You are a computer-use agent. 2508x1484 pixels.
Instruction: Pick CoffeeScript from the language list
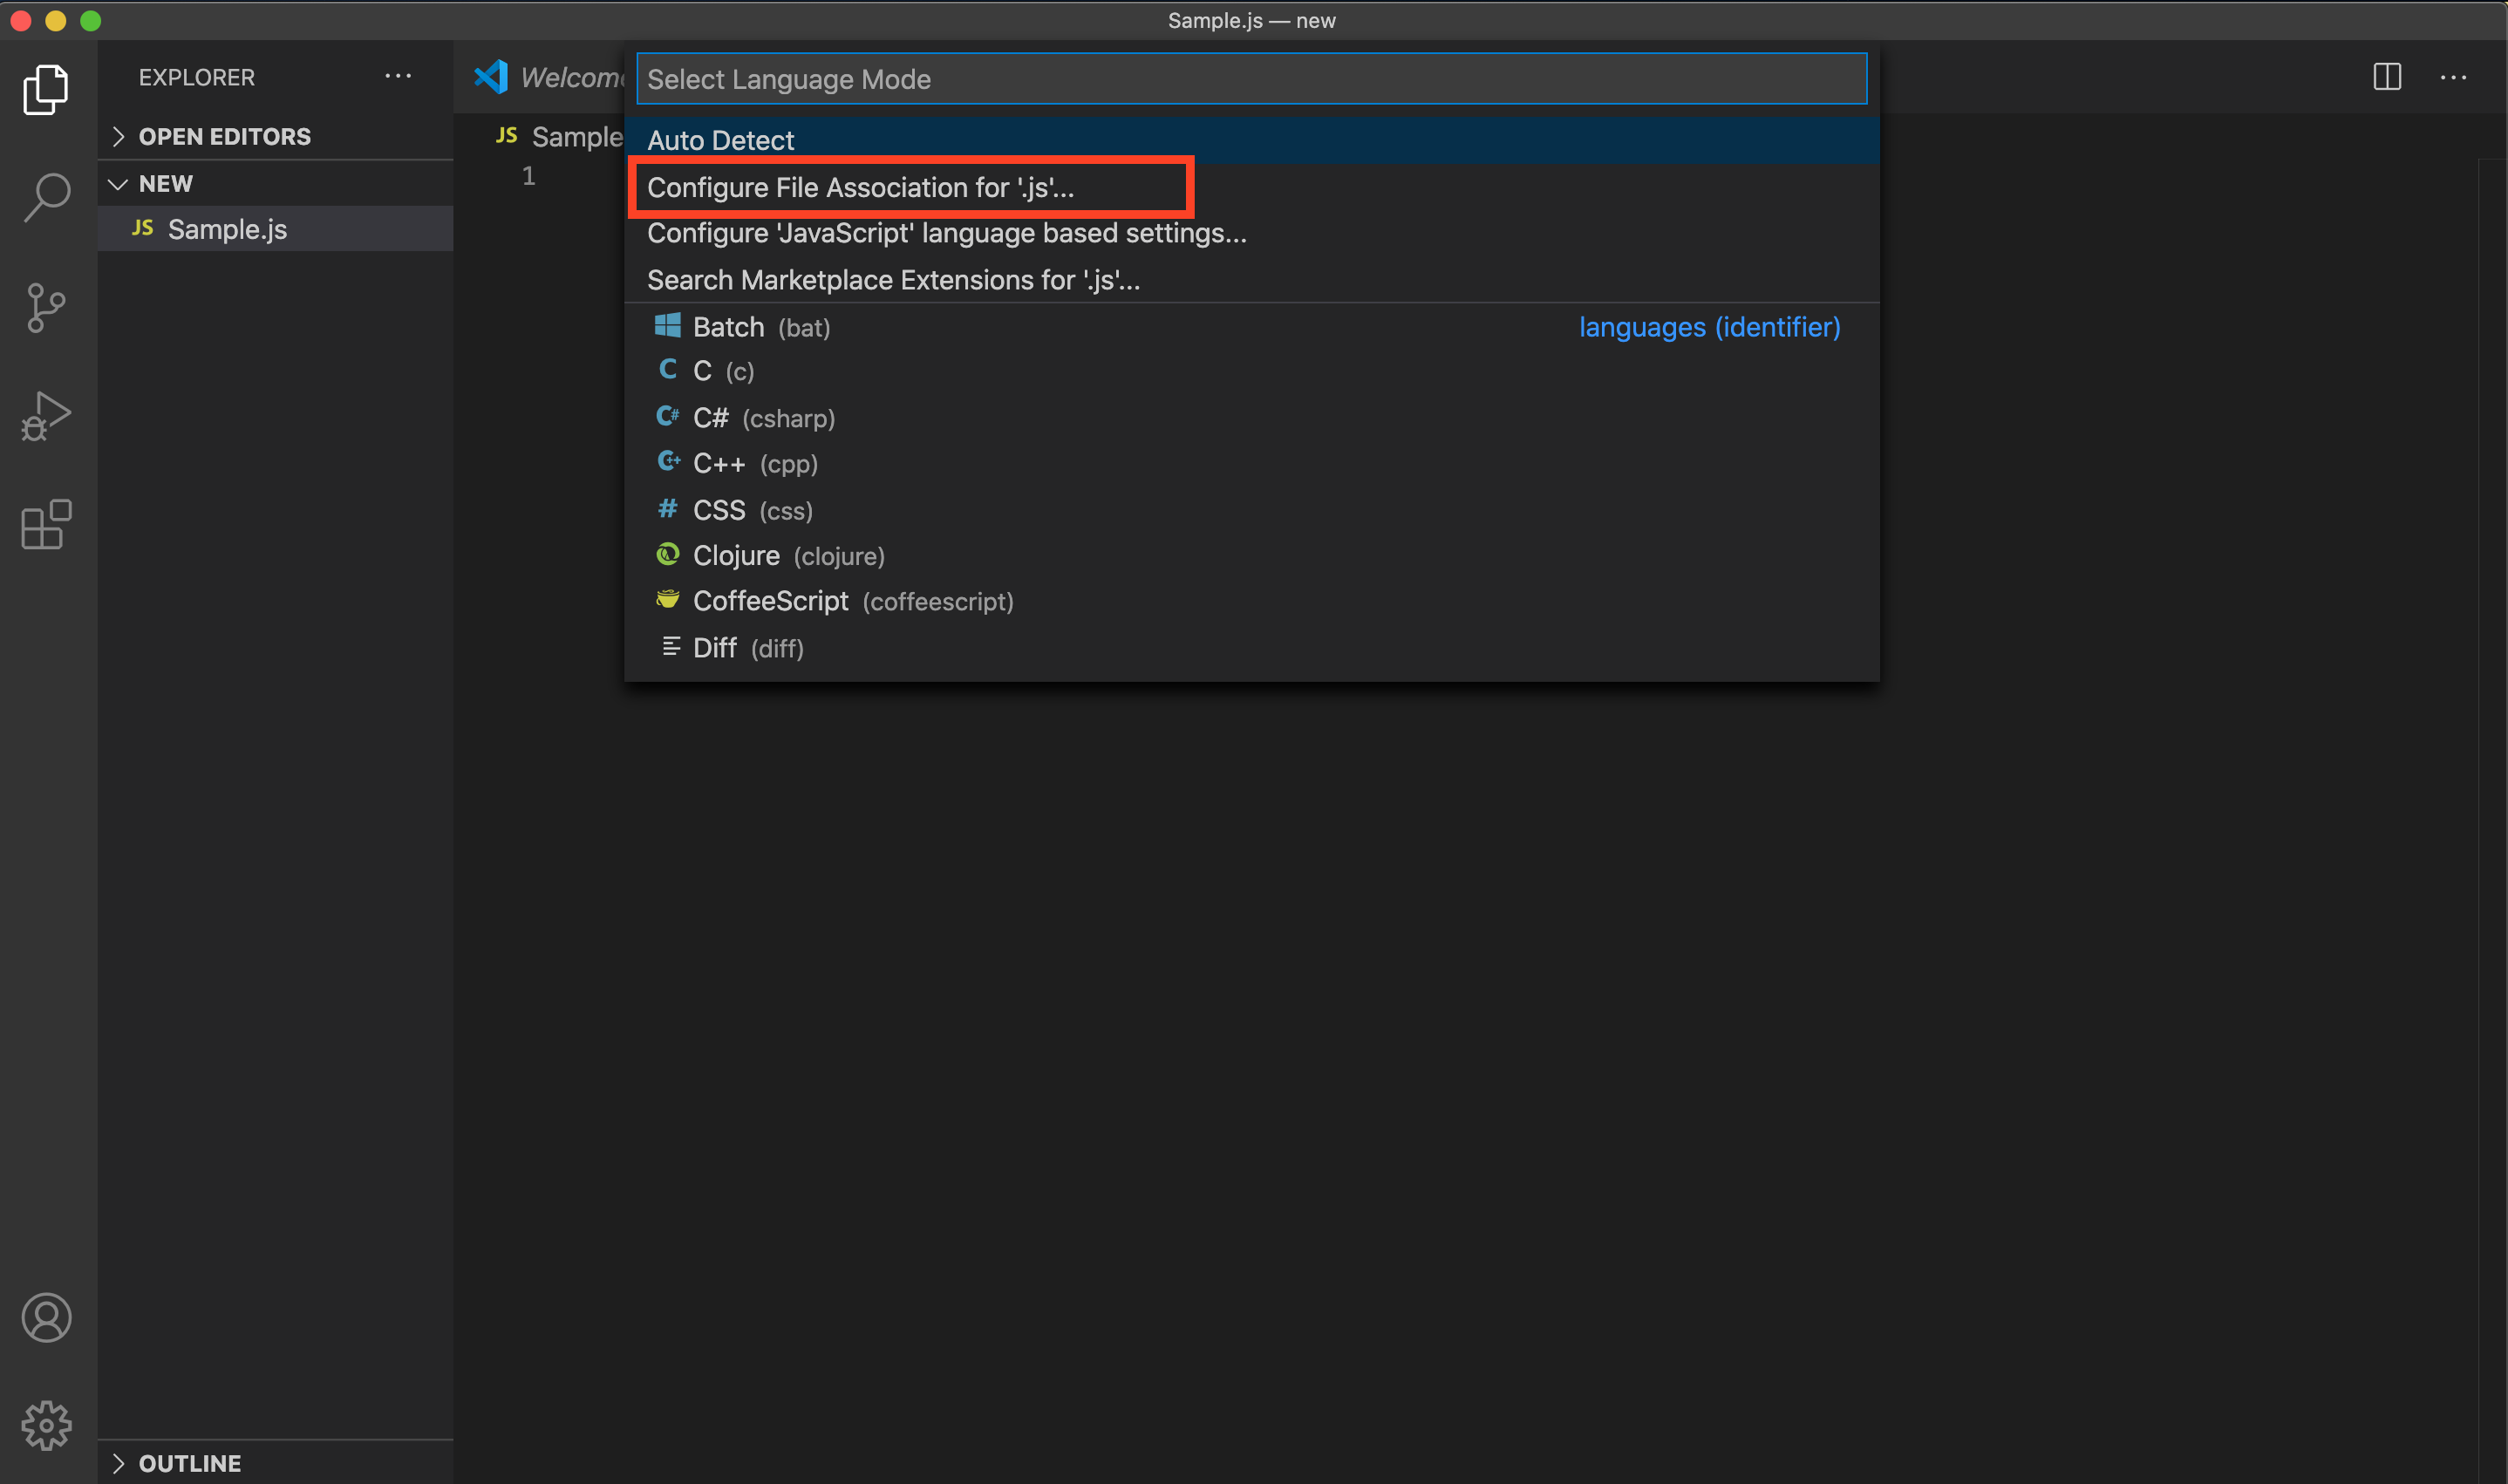770,601
